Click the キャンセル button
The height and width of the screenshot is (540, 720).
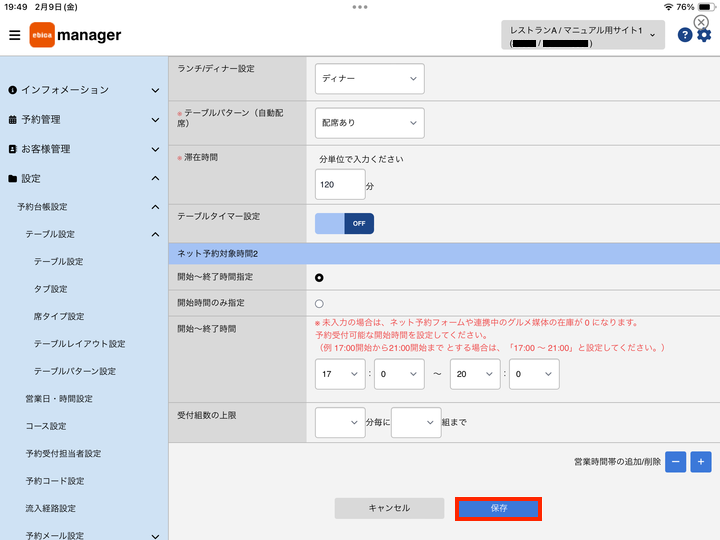tap(389, 508)
